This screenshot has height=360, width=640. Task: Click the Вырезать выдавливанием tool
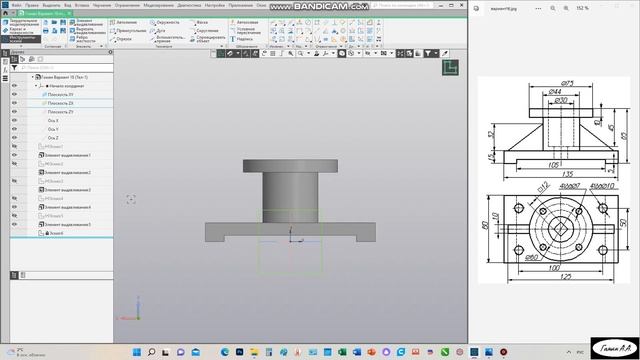pos(87,31)
